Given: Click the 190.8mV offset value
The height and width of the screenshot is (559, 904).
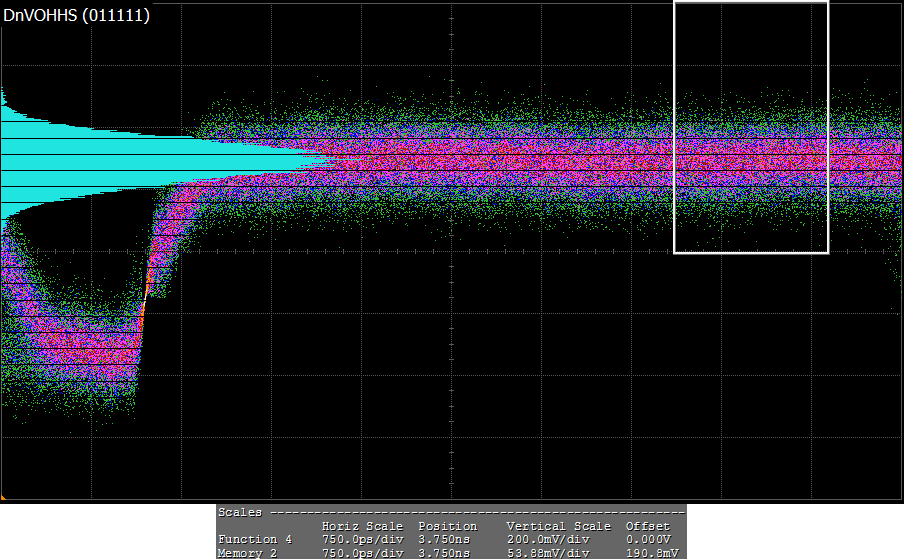Looking at the screenshot, I should point(649,553).
